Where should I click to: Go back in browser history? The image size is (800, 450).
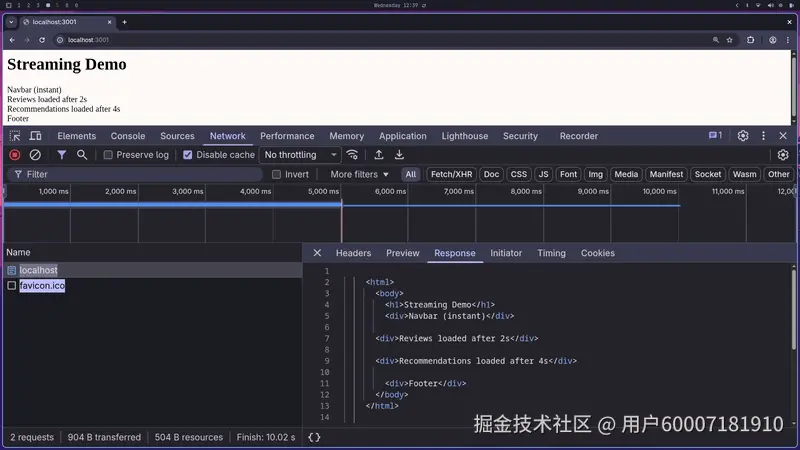(x=12, y=40)
